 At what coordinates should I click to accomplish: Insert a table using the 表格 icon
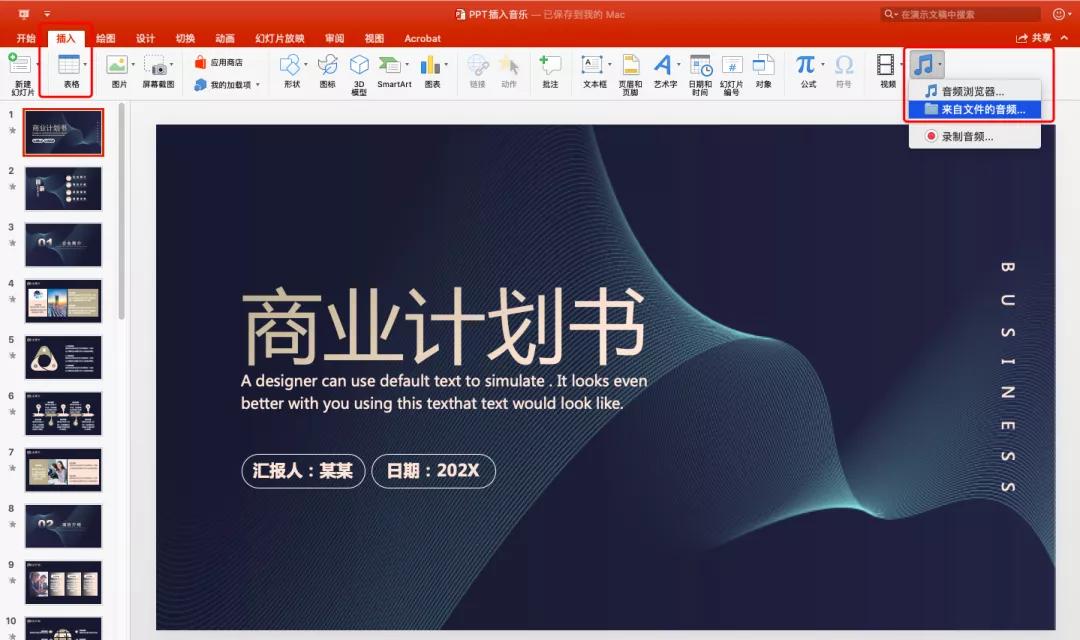click(x=68, y=66)
